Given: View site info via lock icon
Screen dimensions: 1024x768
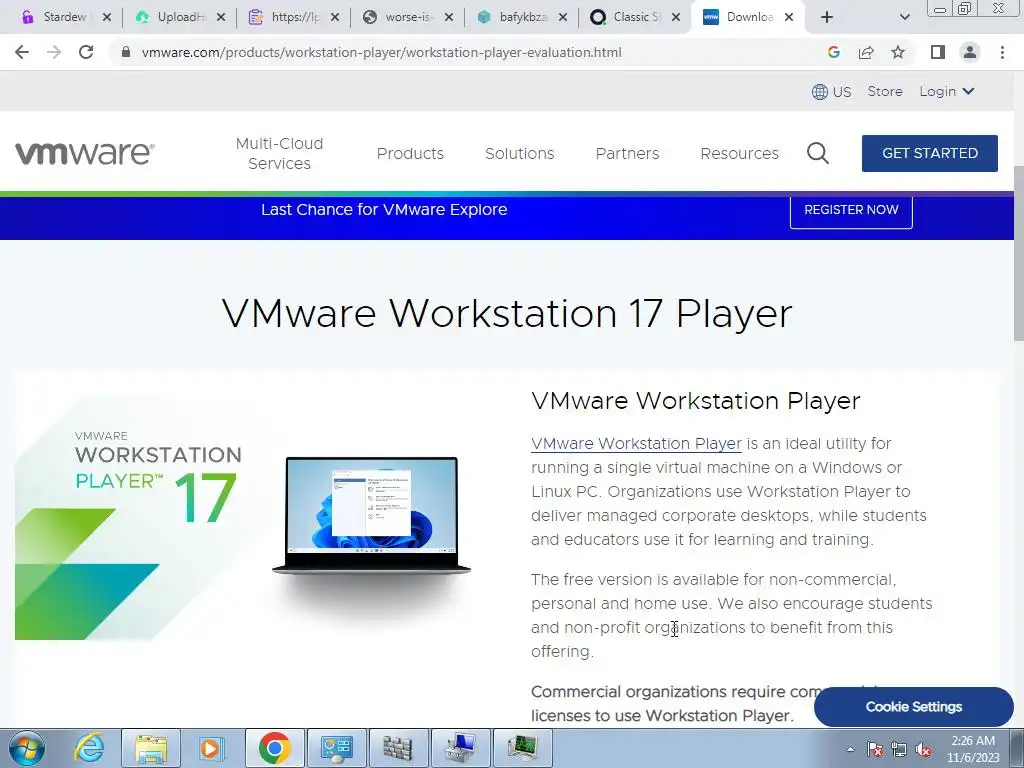Looking at the screenshot, I should 126,52.
